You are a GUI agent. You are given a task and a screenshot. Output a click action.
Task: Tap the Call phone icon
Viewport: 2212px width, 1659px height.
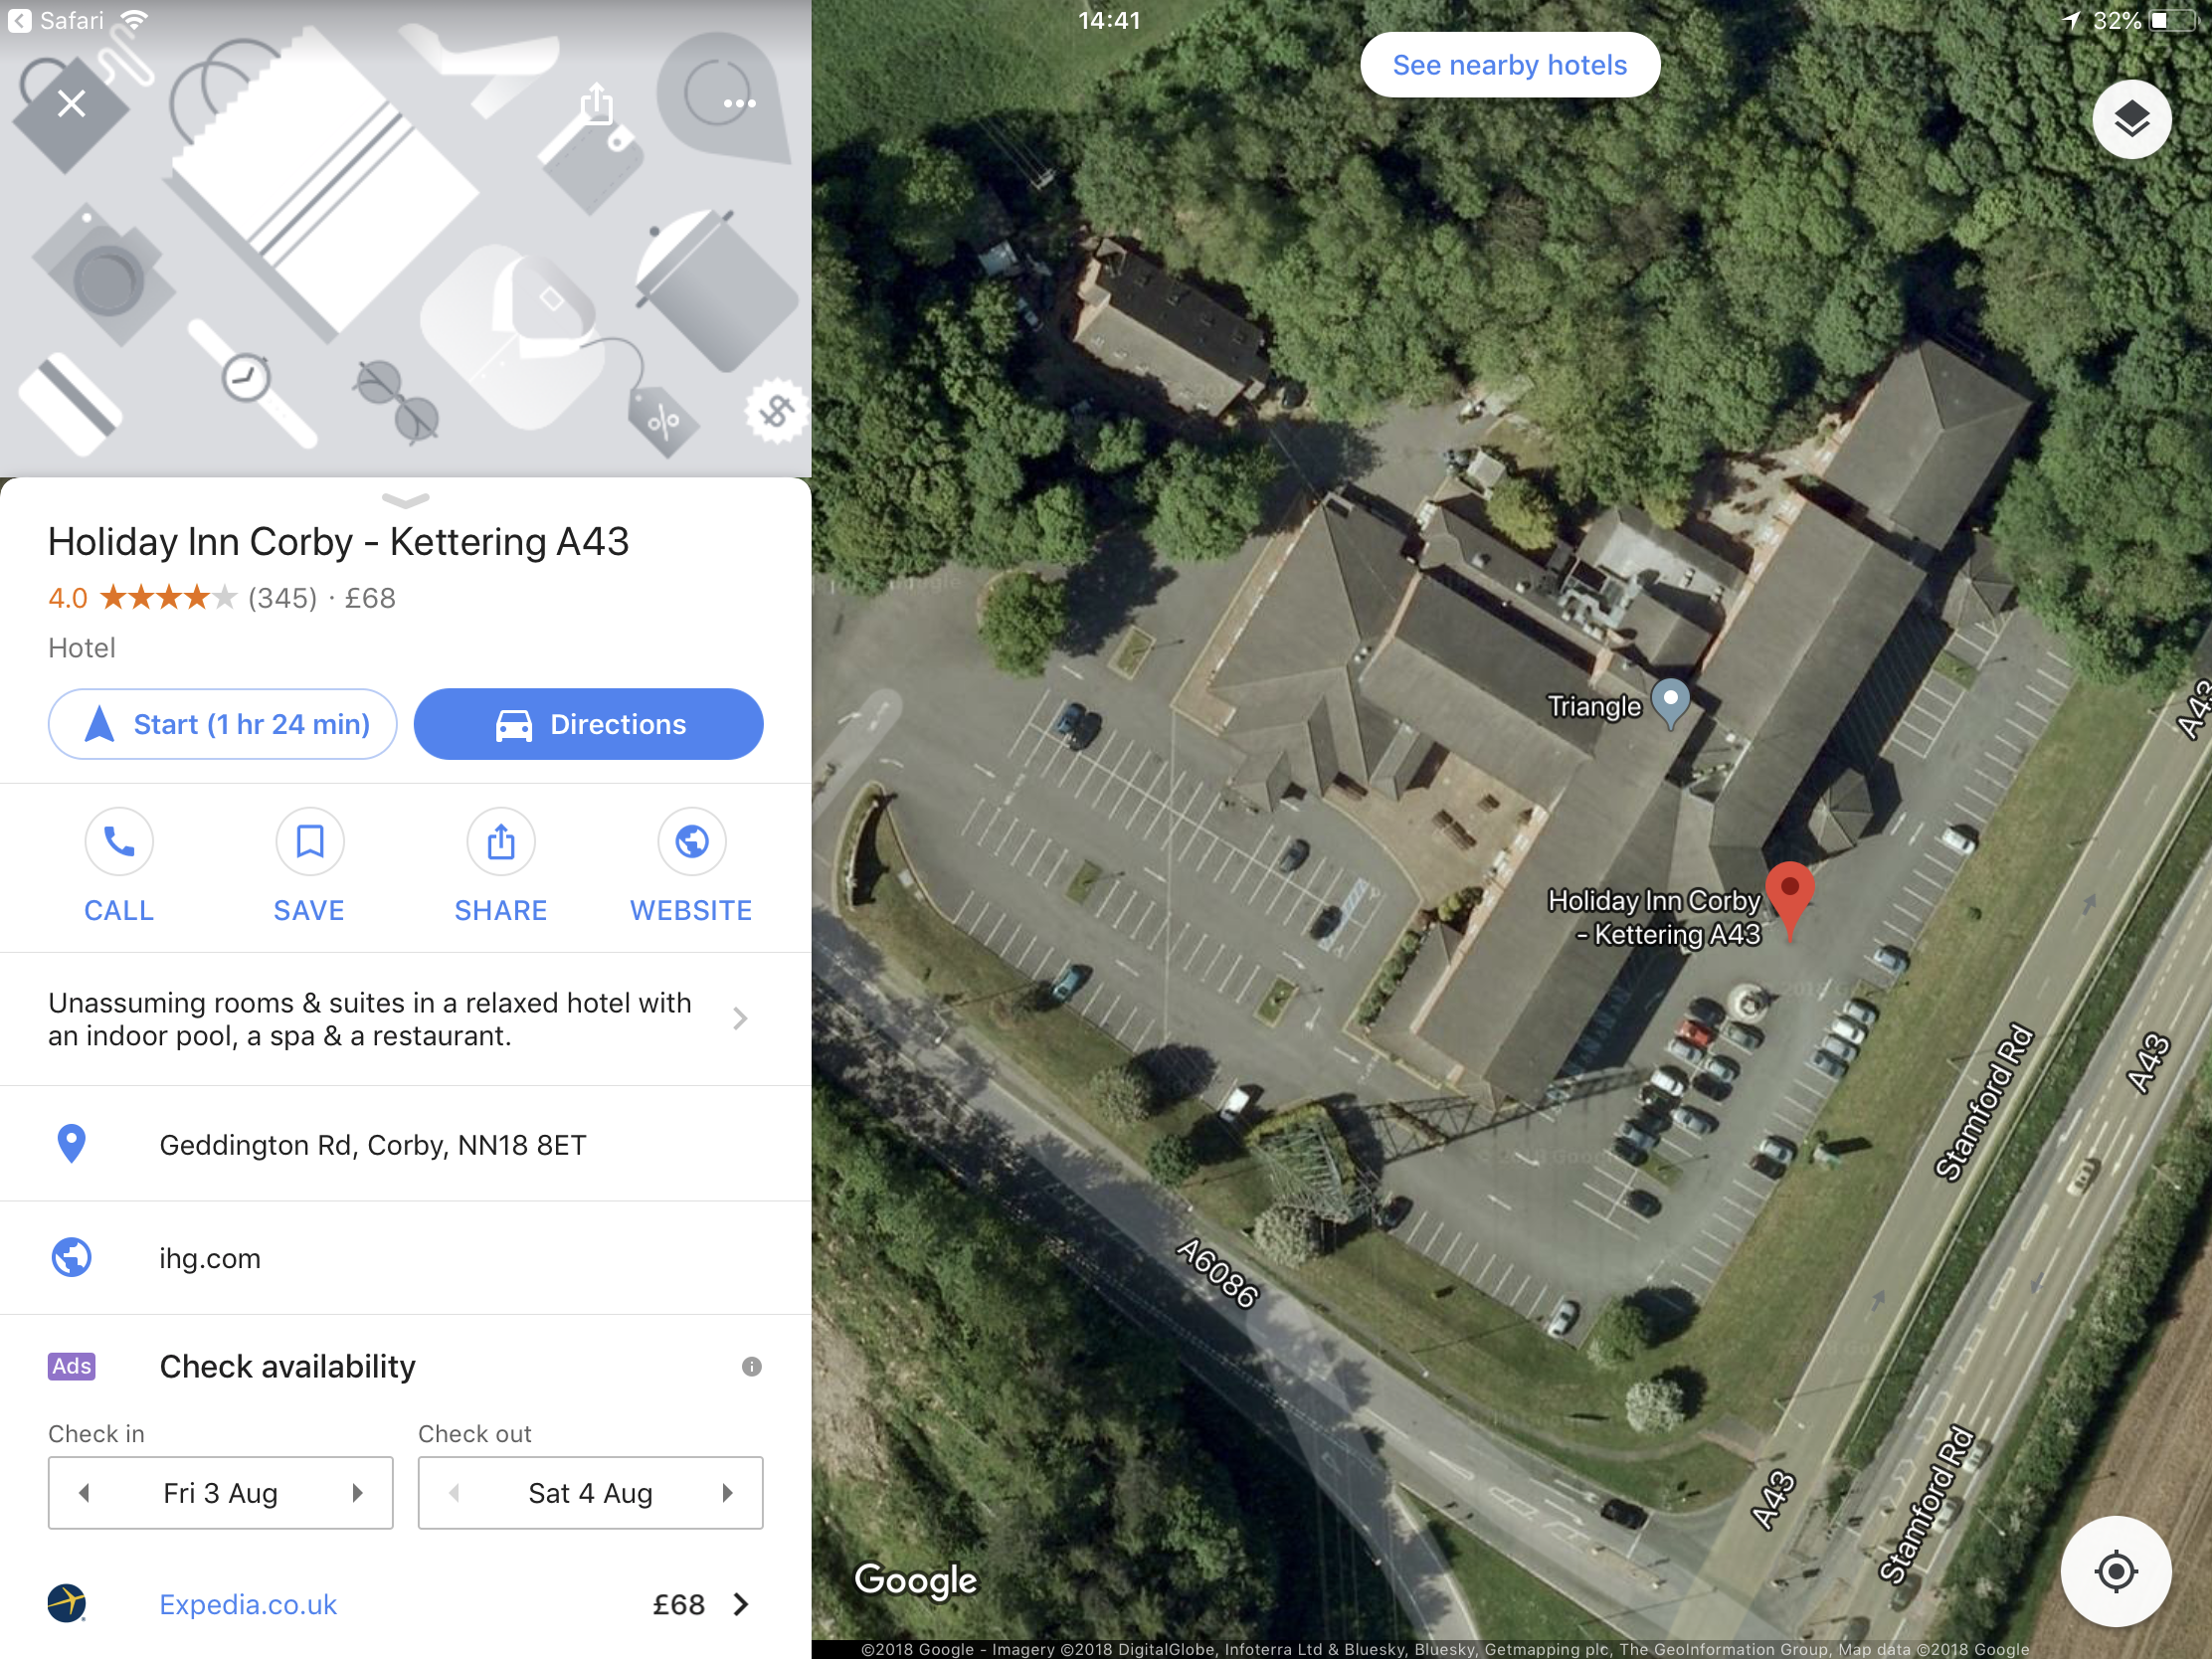click(119, 842)
